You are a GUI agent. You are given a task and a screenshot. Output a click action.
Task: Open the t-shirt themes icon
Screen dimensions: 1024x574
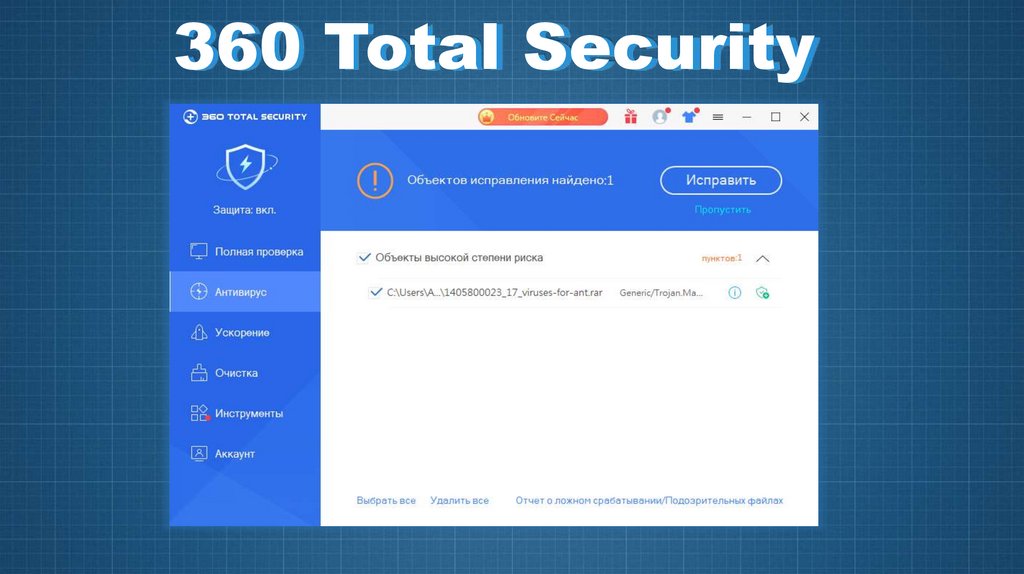[689, 117]
